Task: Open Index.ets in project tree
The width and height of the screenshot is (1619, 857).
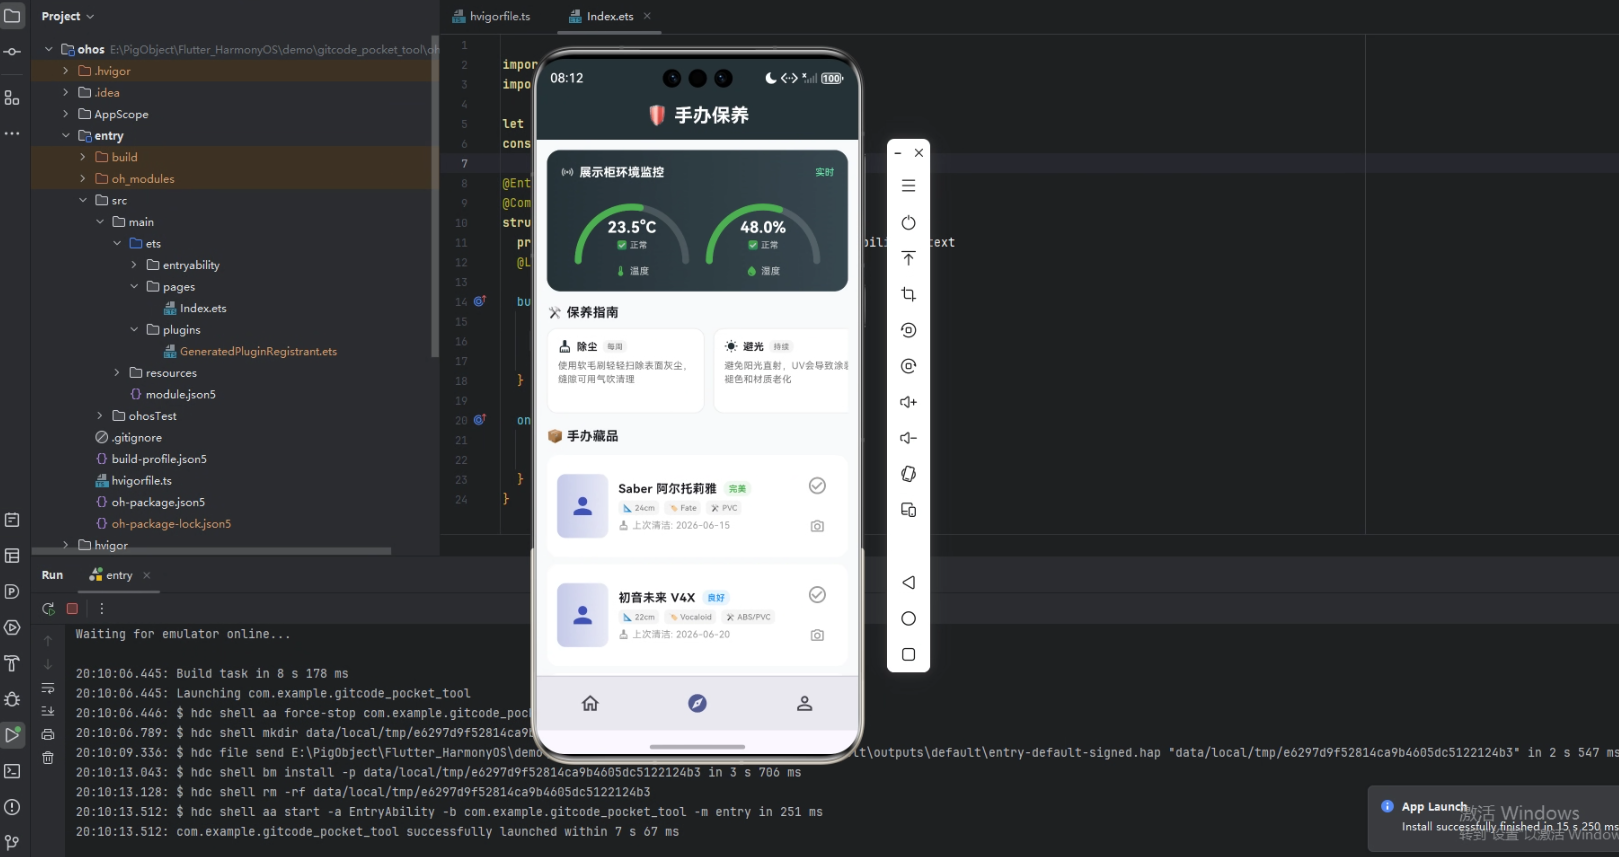Action: (195, 308)
